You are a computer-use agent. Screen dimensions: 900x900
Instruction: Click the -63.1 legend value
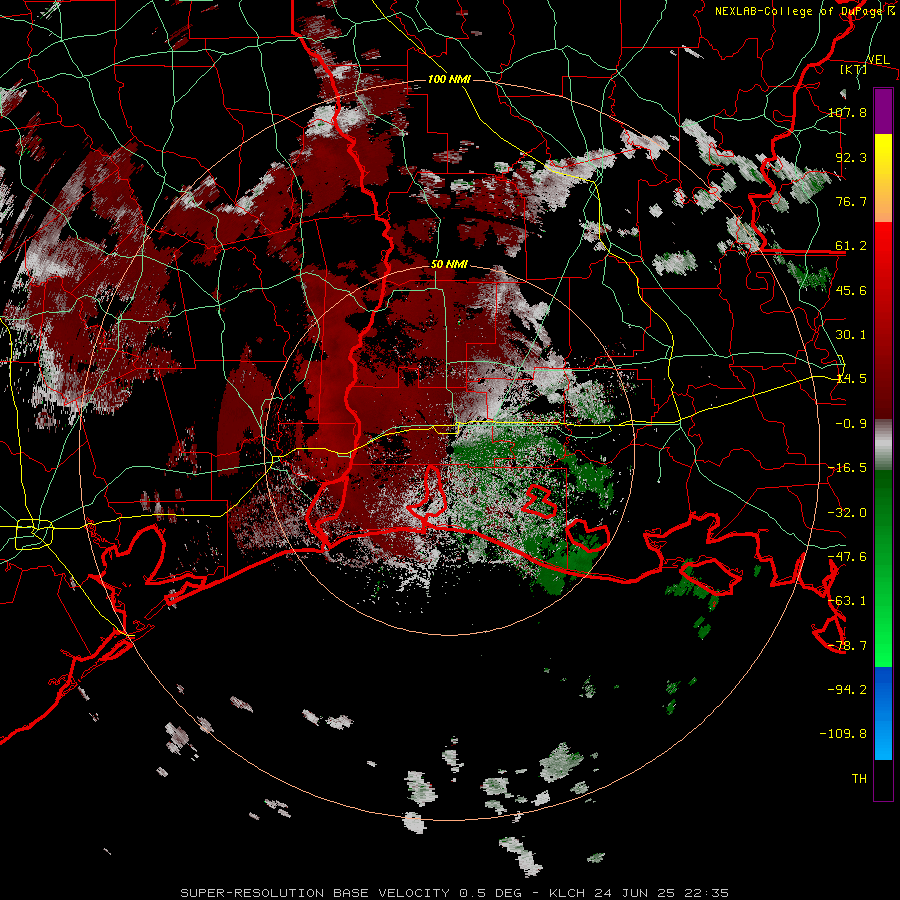coord(847,601)
